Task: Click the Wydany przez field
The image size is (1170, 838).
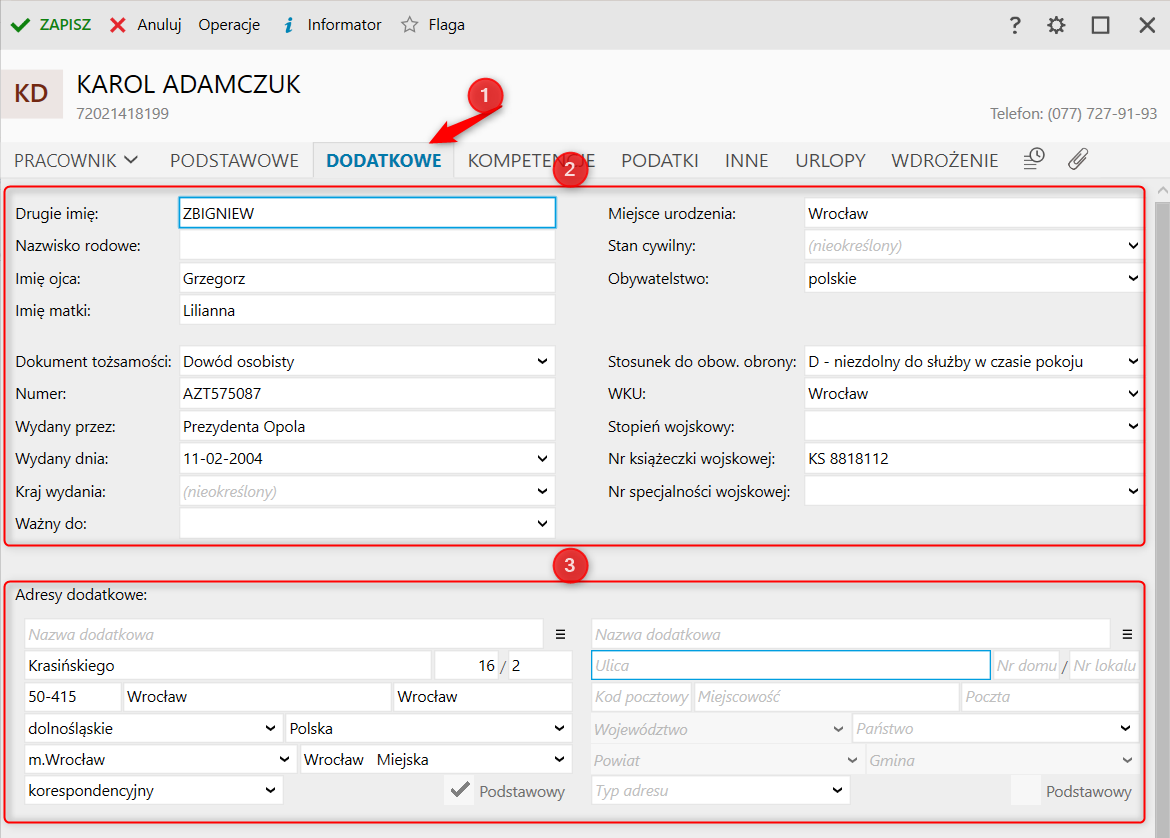Action: pos(367,426)
